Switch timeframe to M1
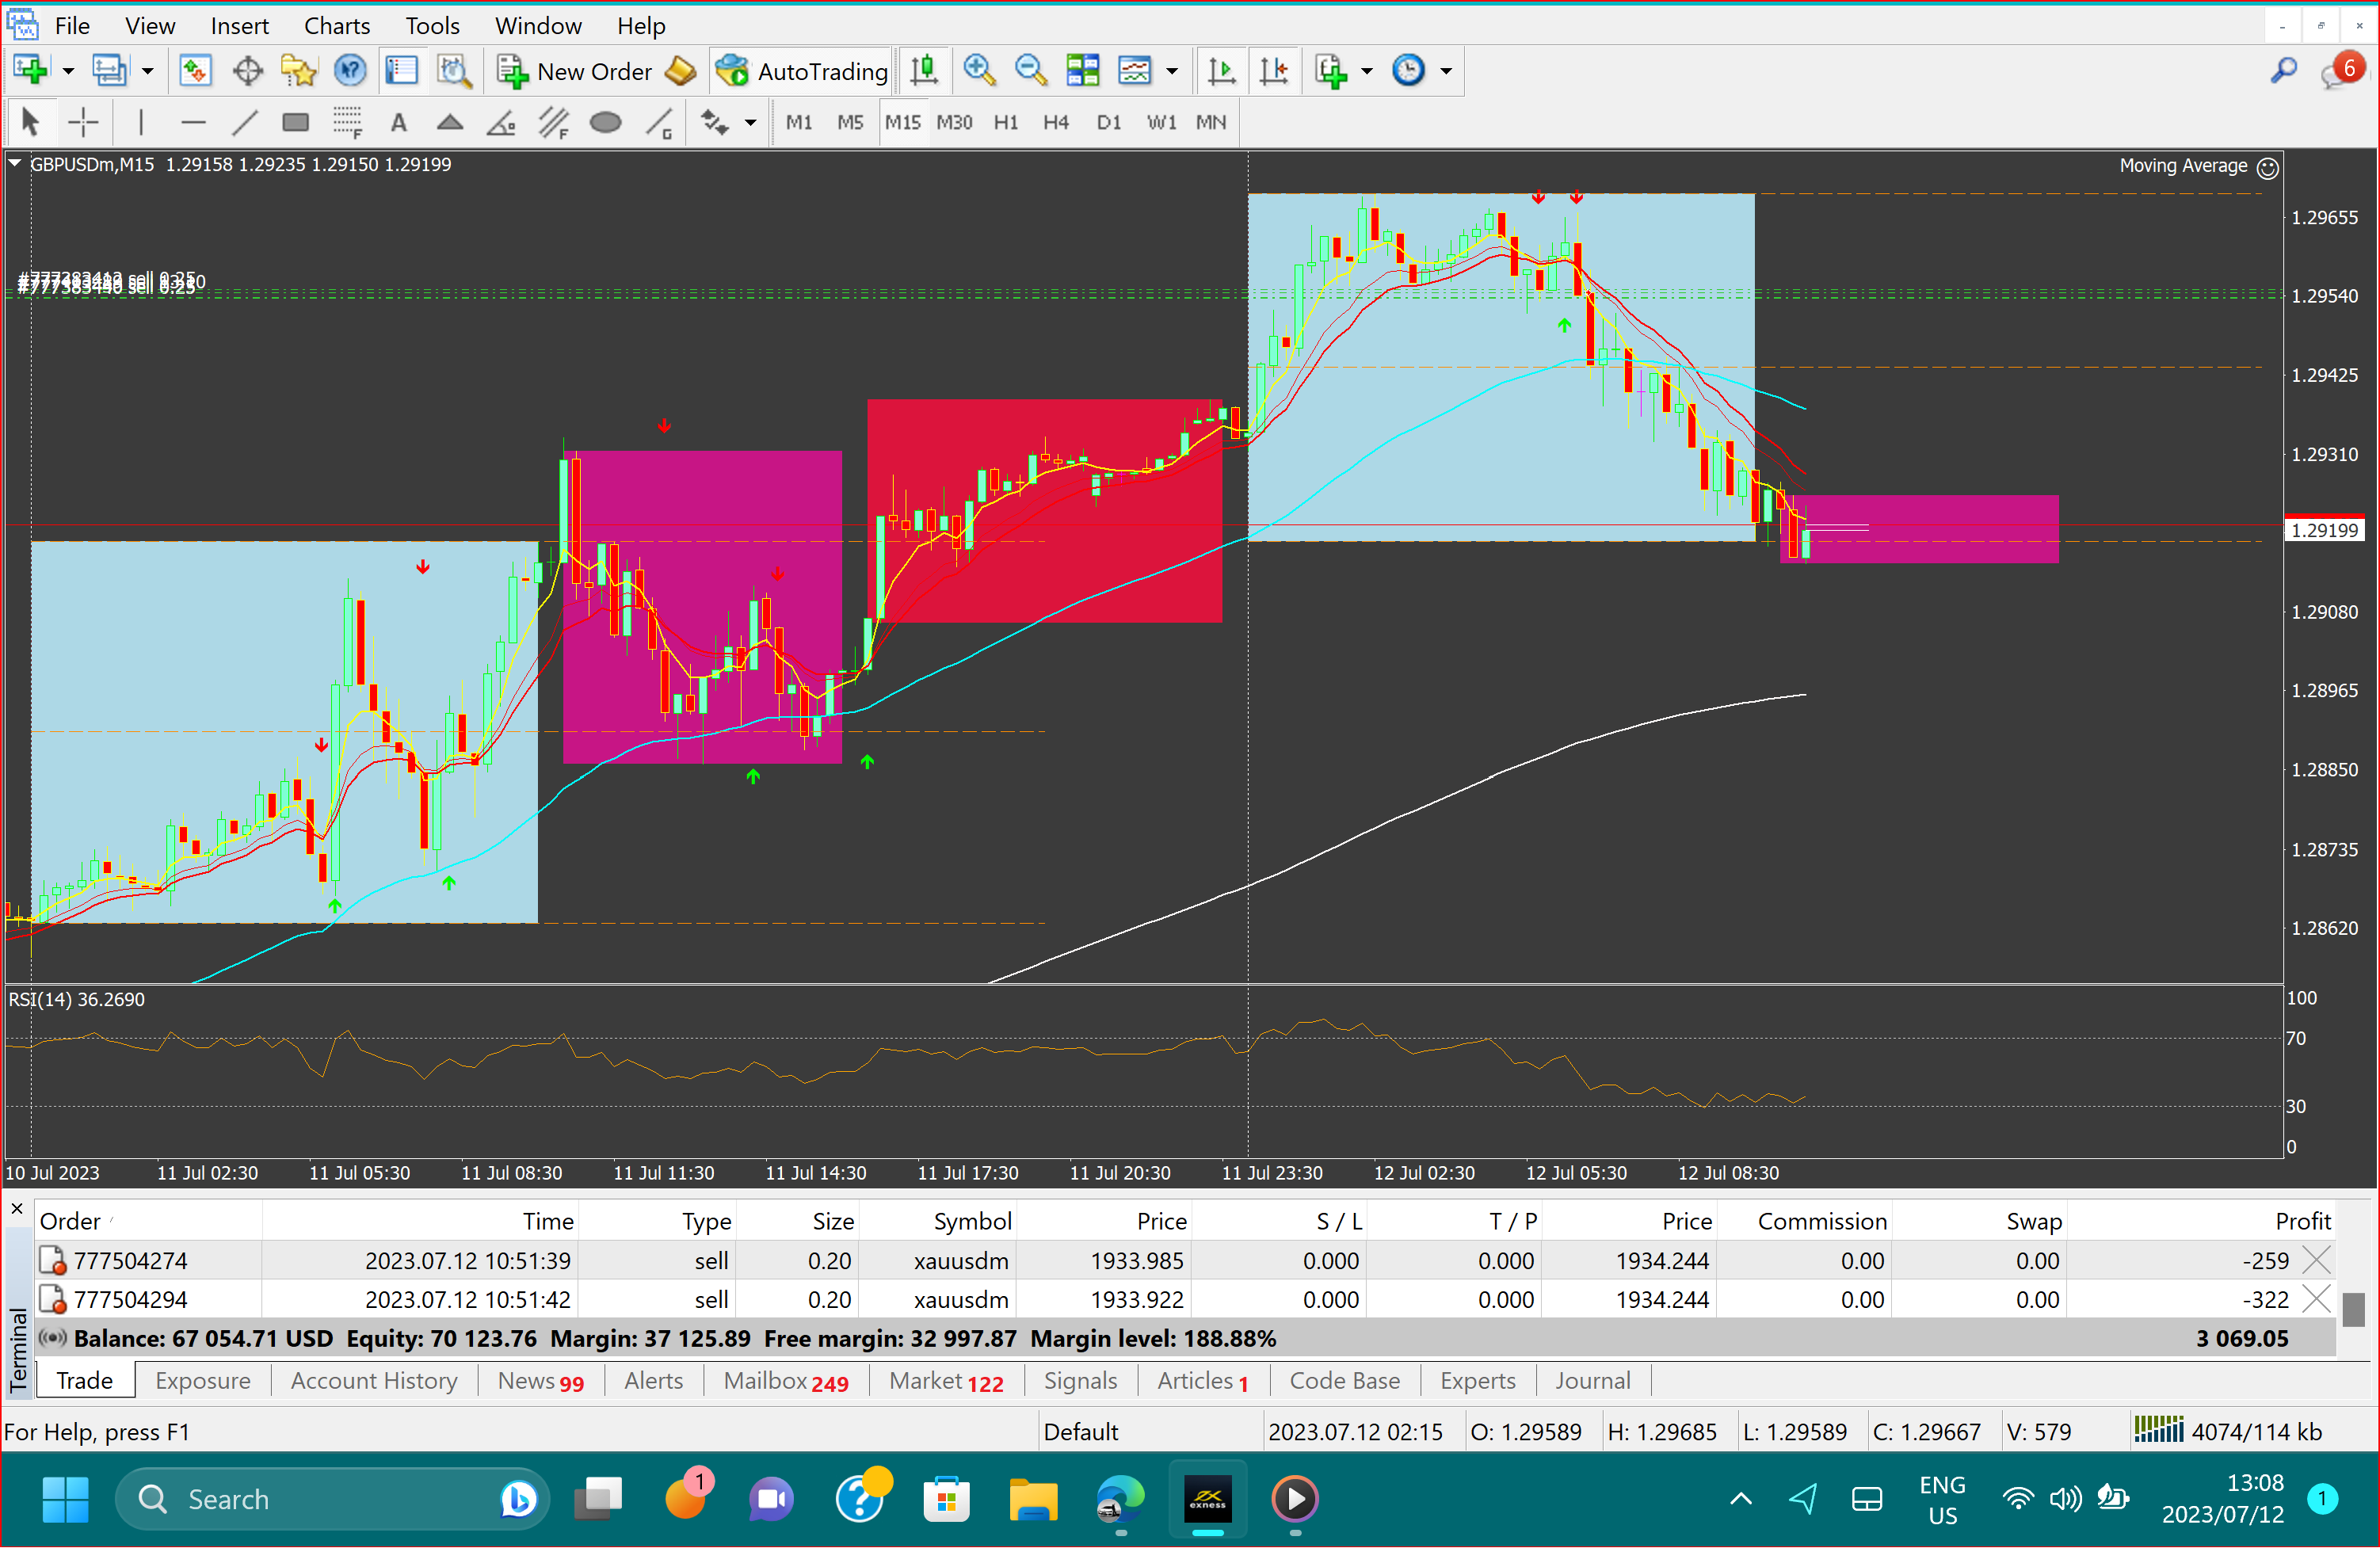This screenshot has height=1548, width=2380. click(798, 122)
